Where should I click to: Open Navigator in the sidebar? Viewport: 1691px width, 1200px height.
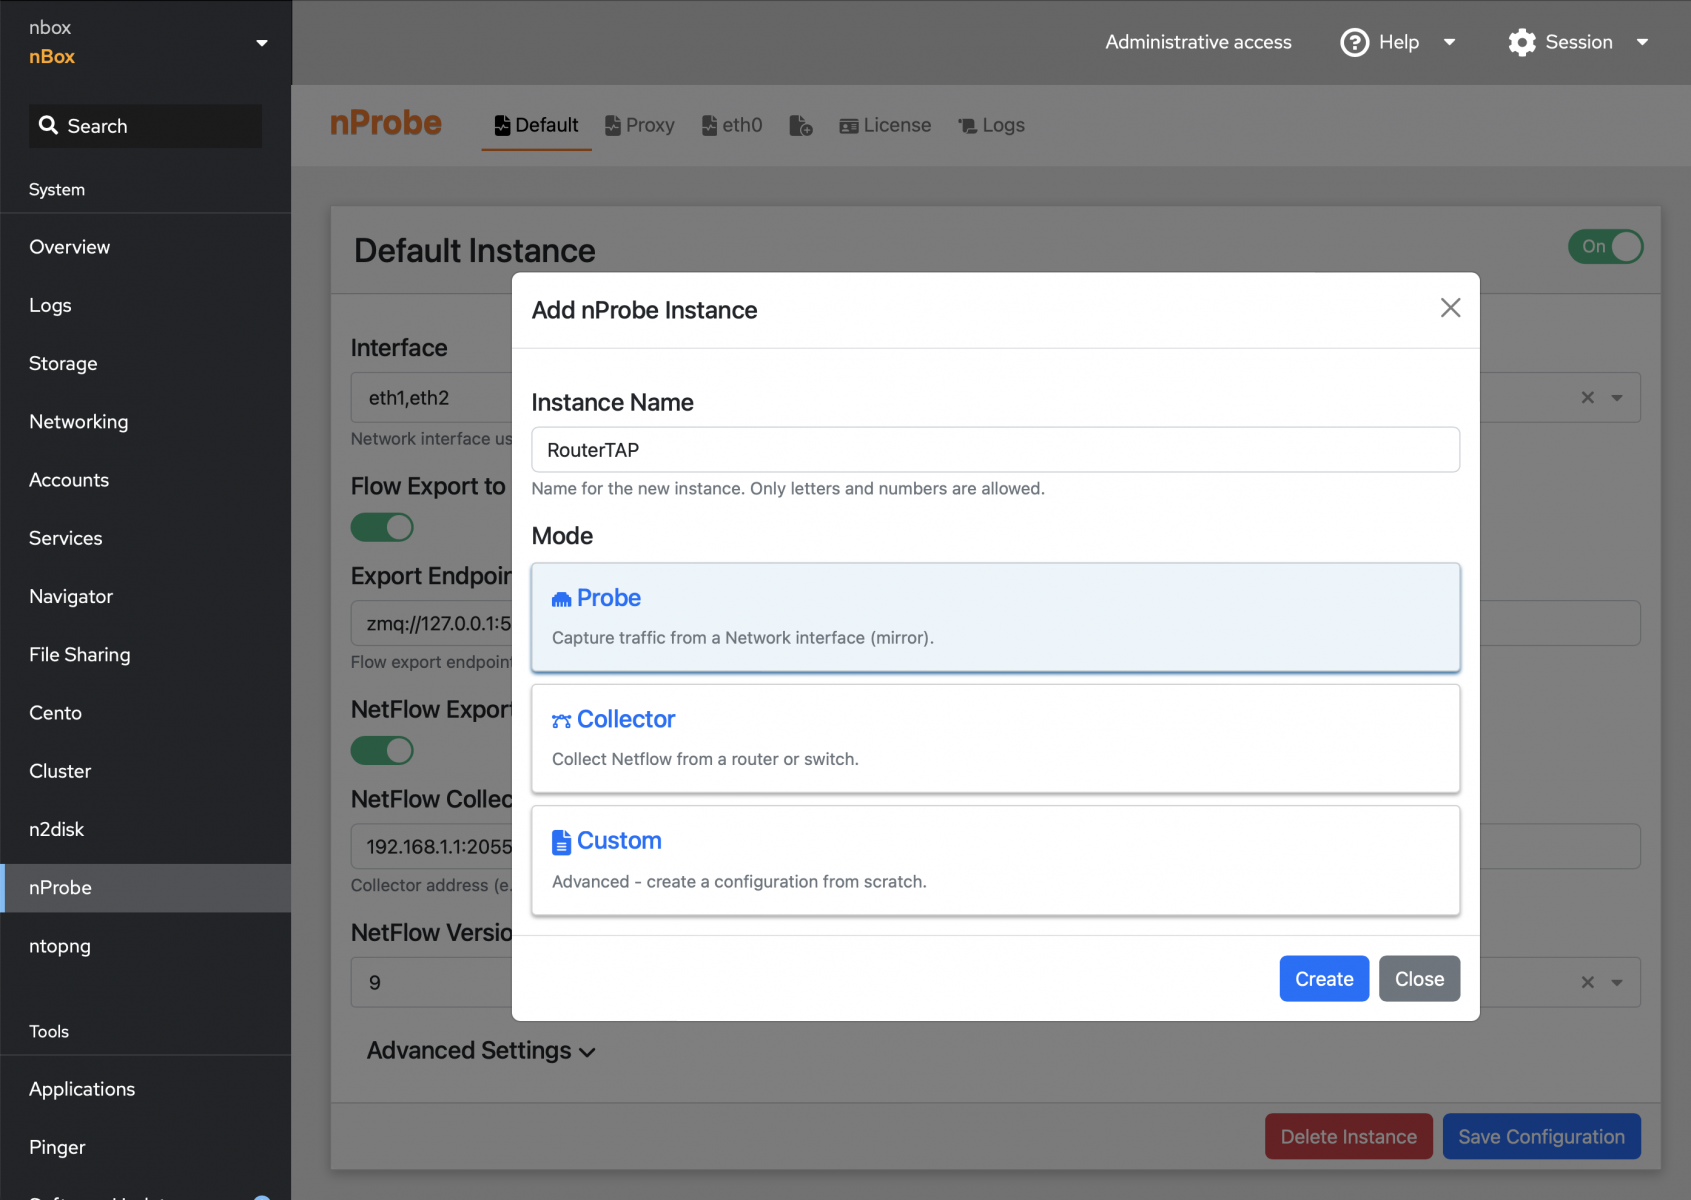(145, 596)
